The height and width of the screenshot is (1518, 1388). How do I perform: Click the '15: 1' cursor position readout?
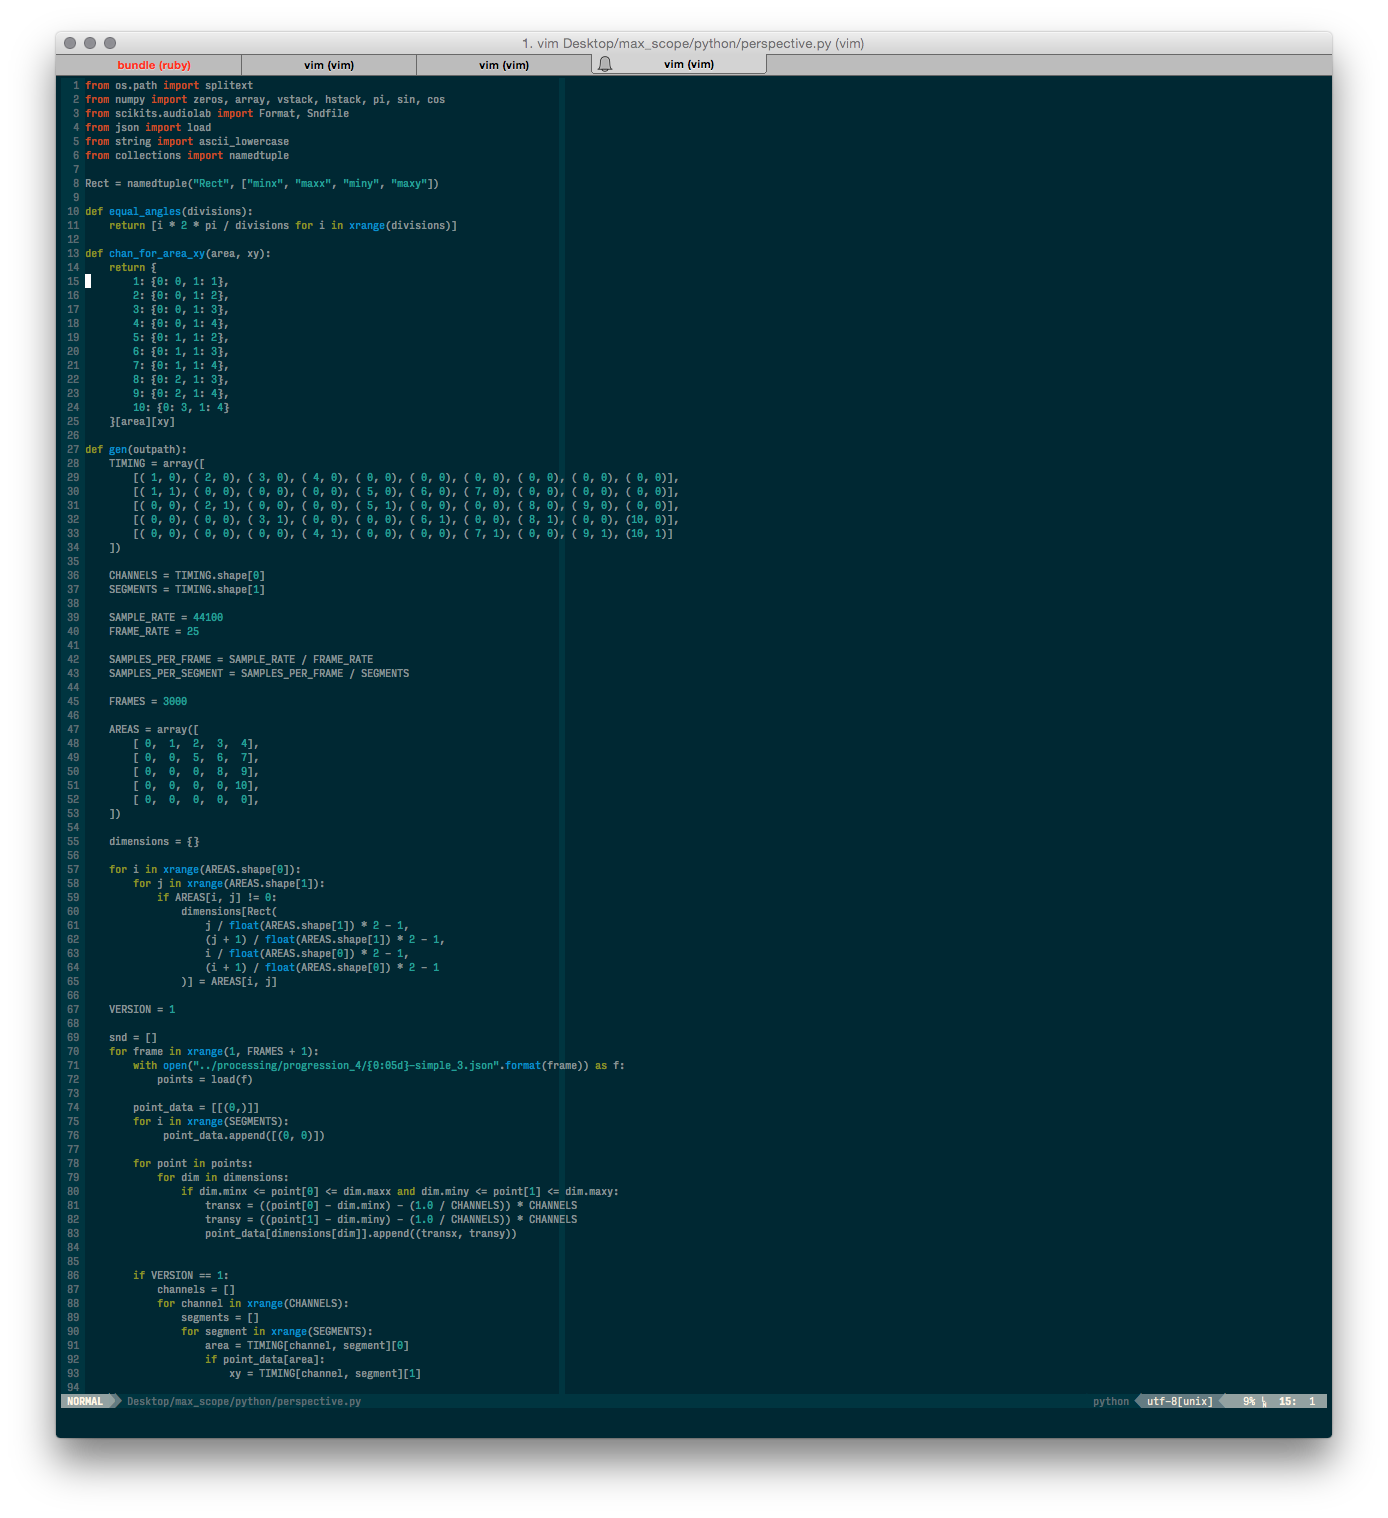[1297, 1401]
